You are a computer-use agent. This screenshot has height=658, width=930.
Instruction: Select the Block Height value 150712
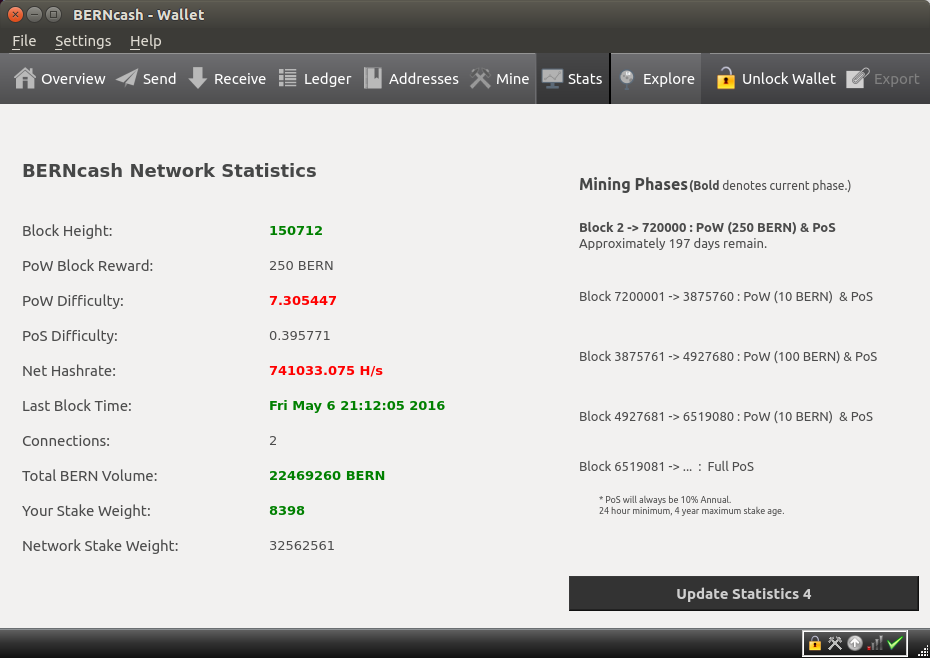tap(296, 230)
